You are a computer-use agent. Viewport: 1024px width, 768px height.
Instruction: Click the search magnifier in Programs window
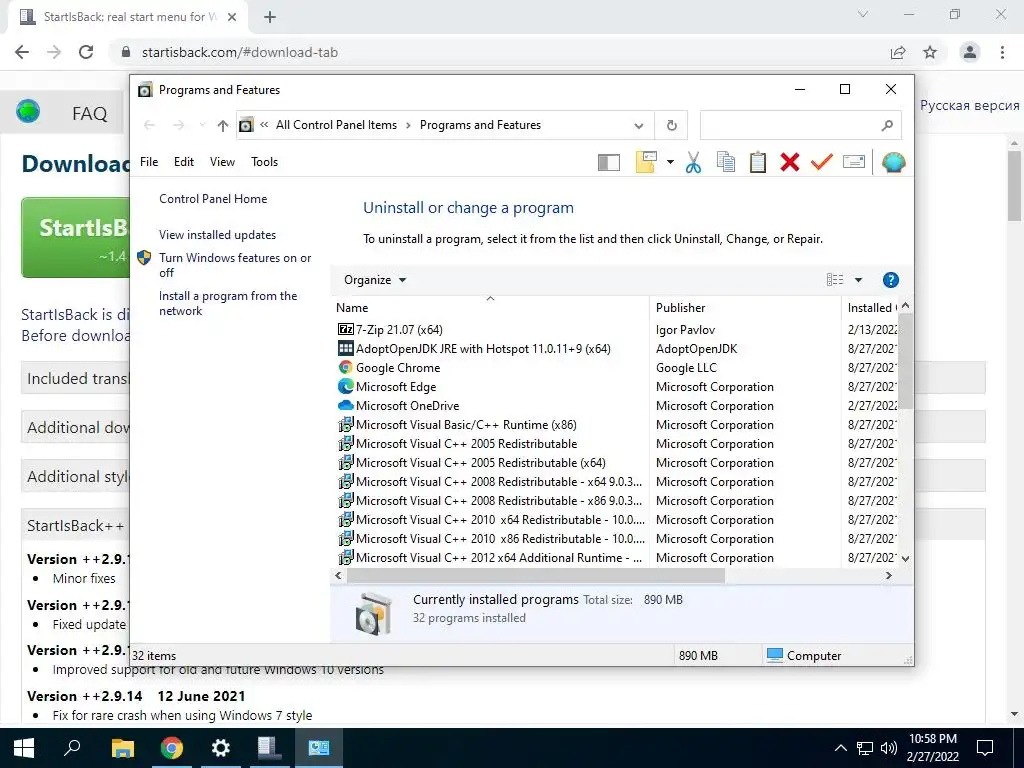tap(887, 125)
